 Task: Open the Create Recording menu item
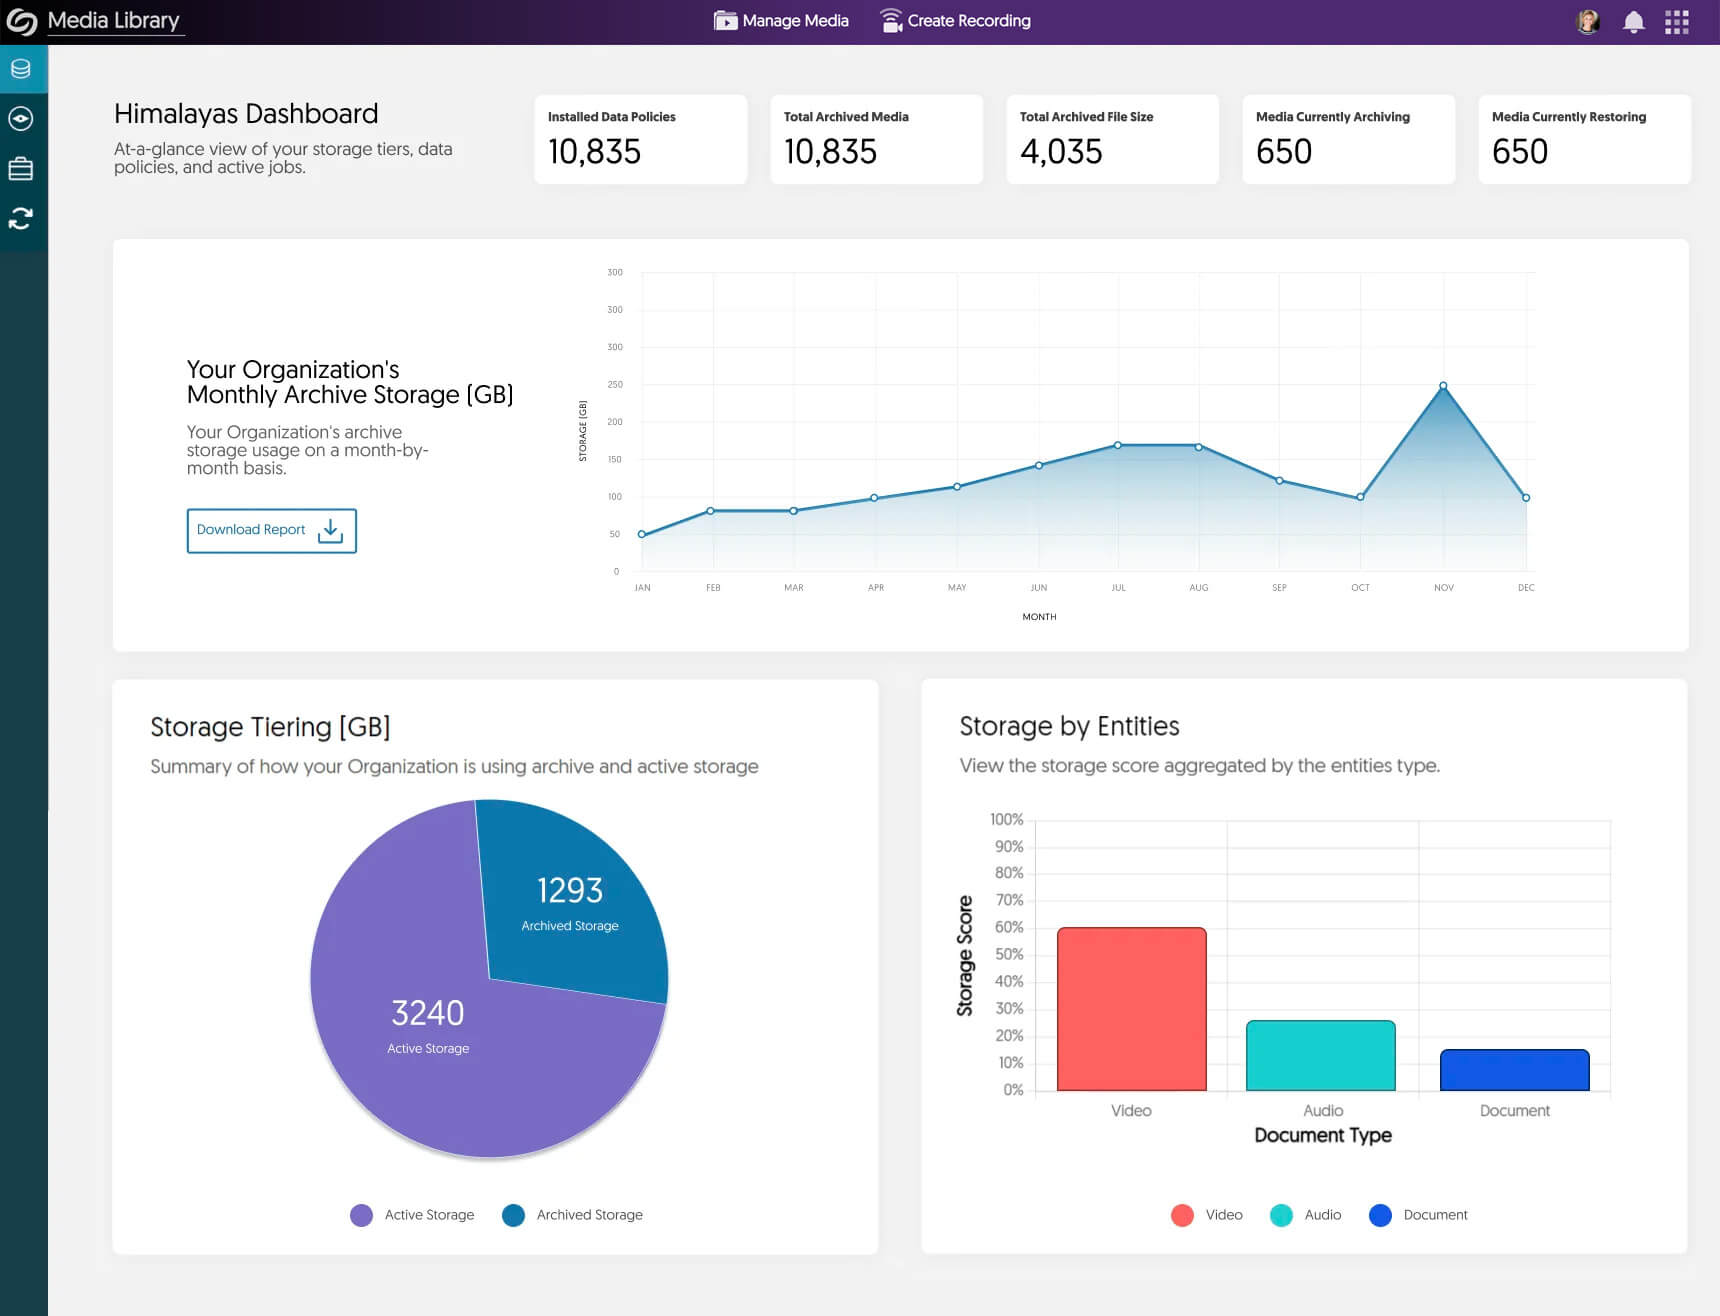pos(955,21)
